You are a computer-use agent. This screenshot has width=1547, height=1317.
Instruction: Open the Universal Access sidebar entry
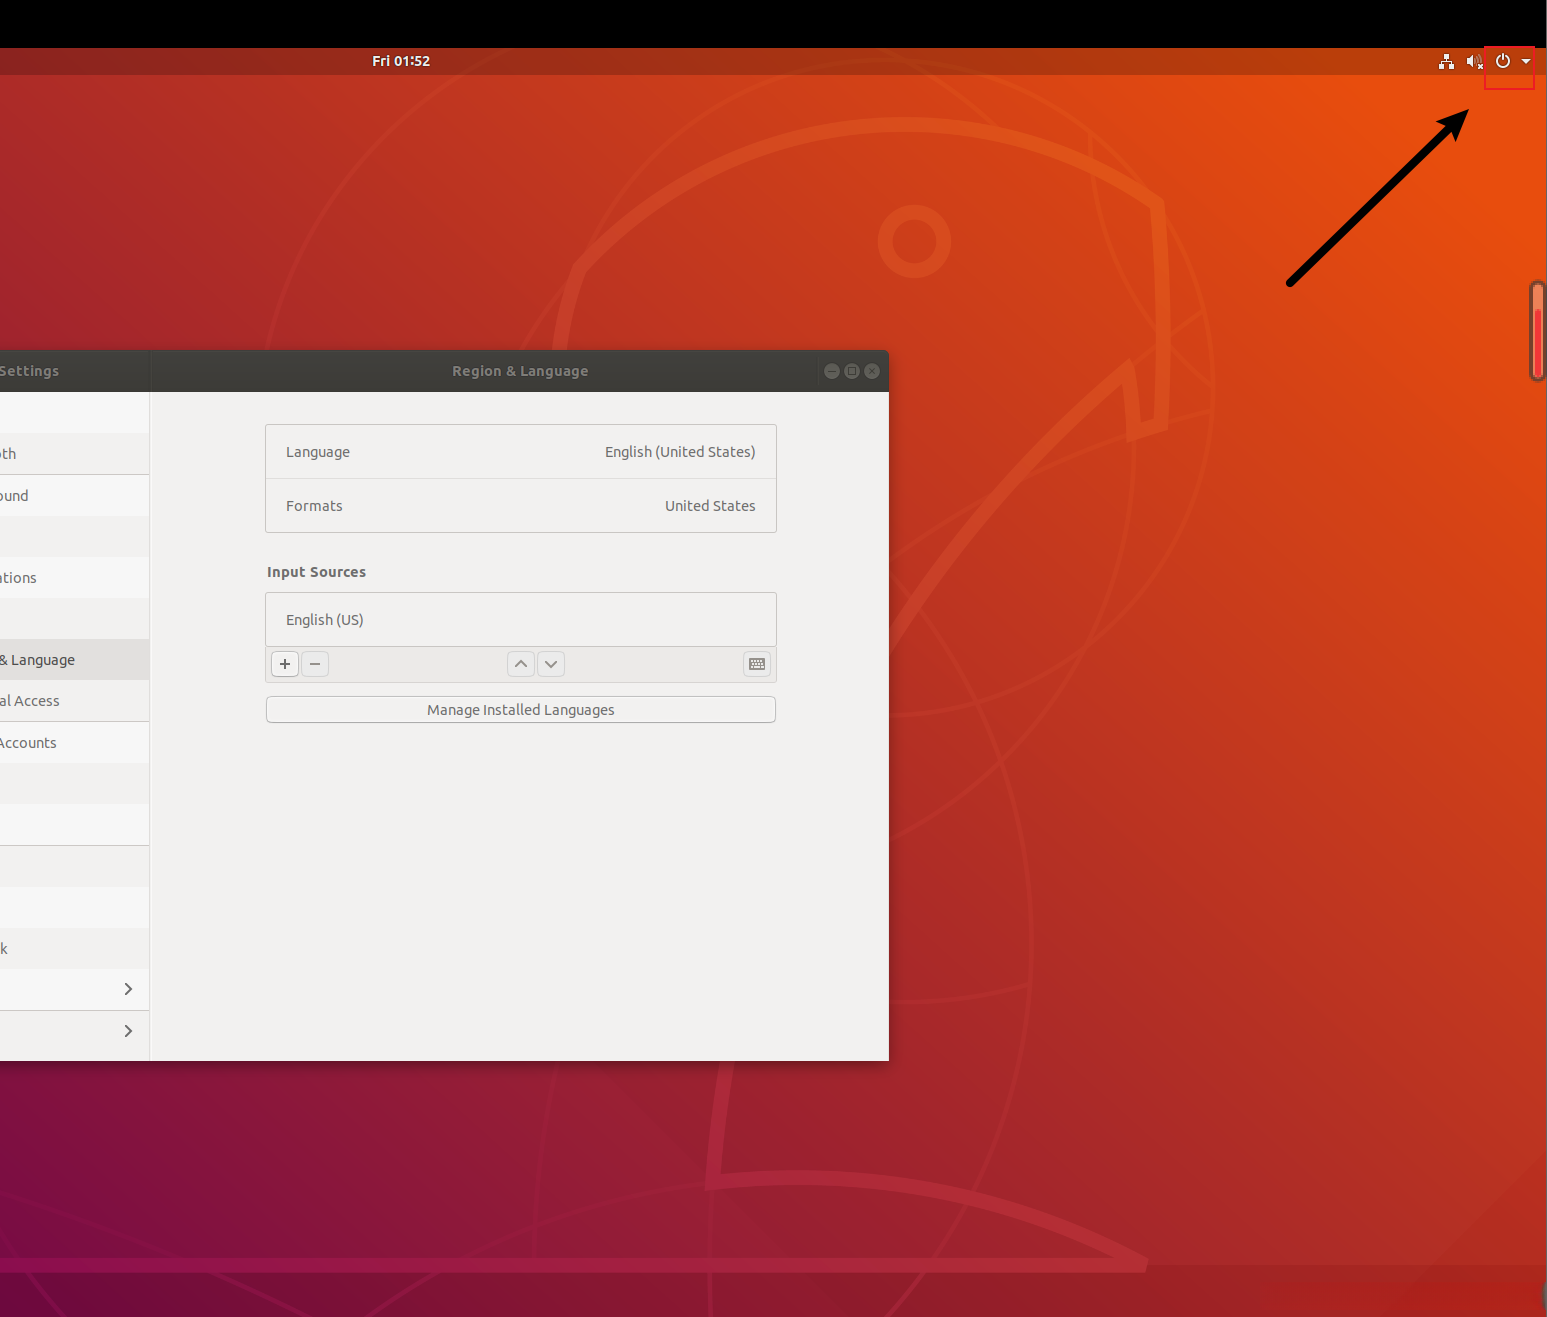(x=74, y=701)
